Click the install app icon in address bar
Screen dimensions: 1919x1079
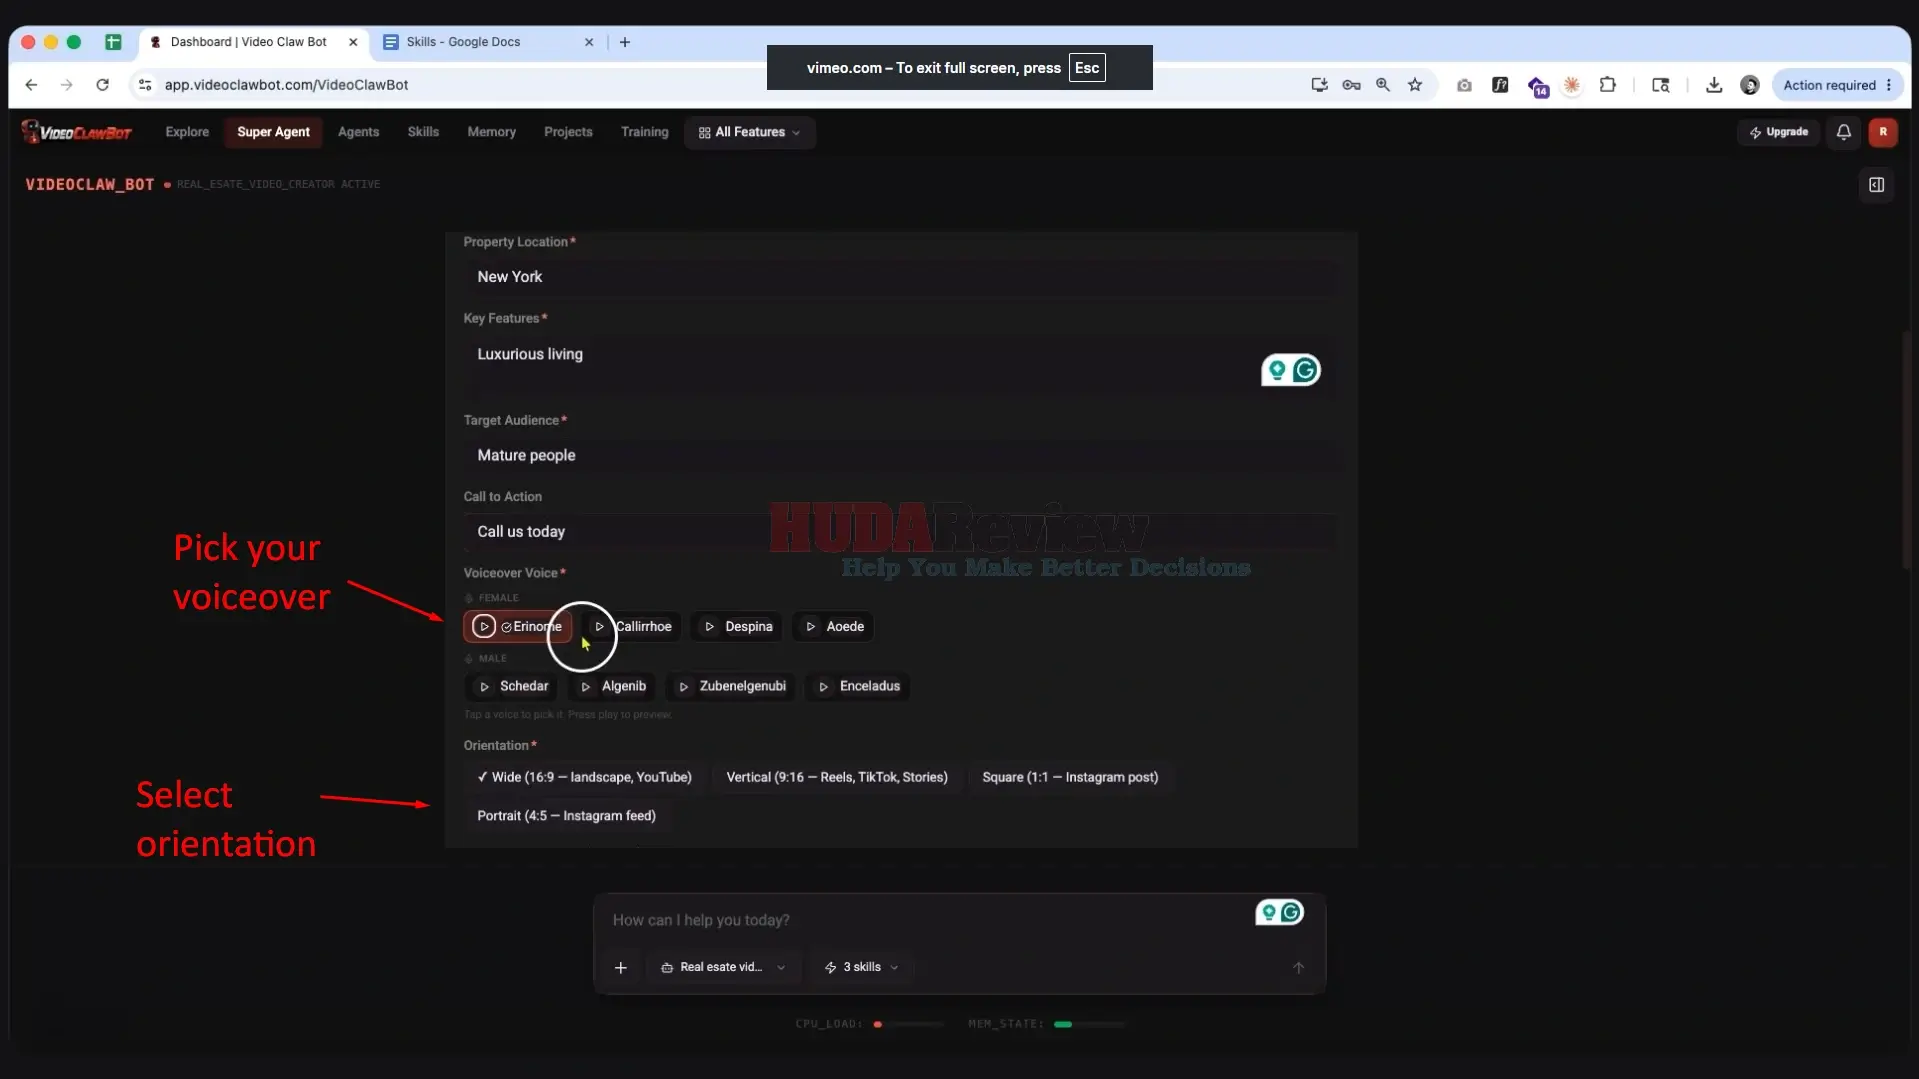1319,85
